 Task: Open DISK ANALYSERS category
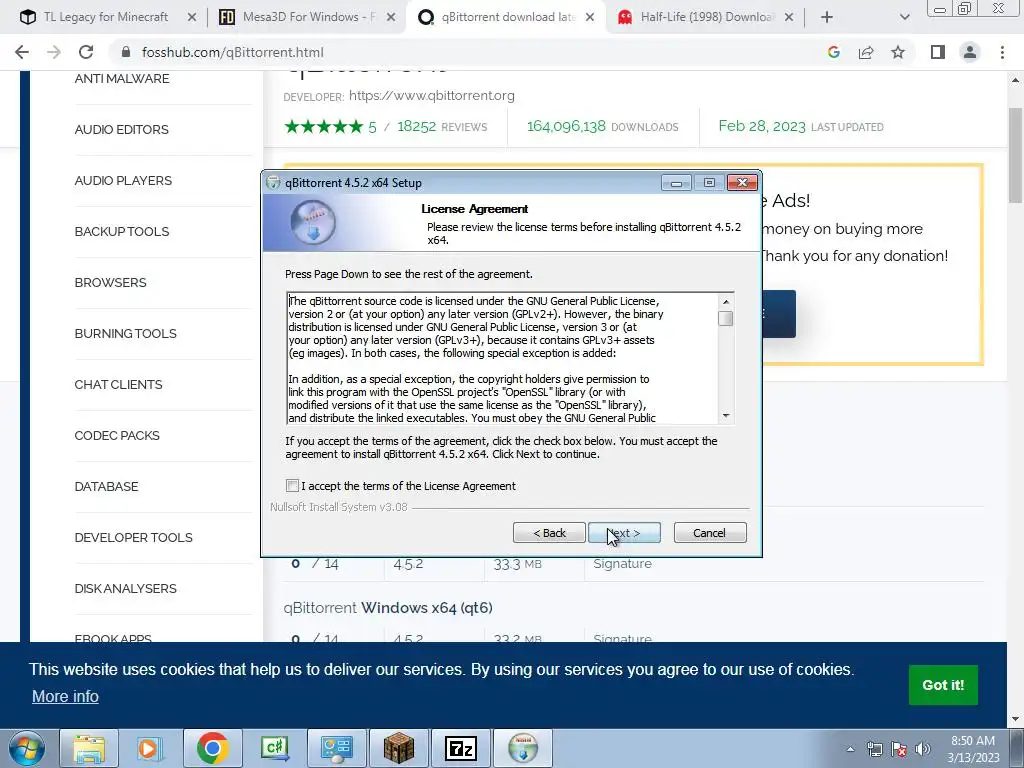click(125, 588)
